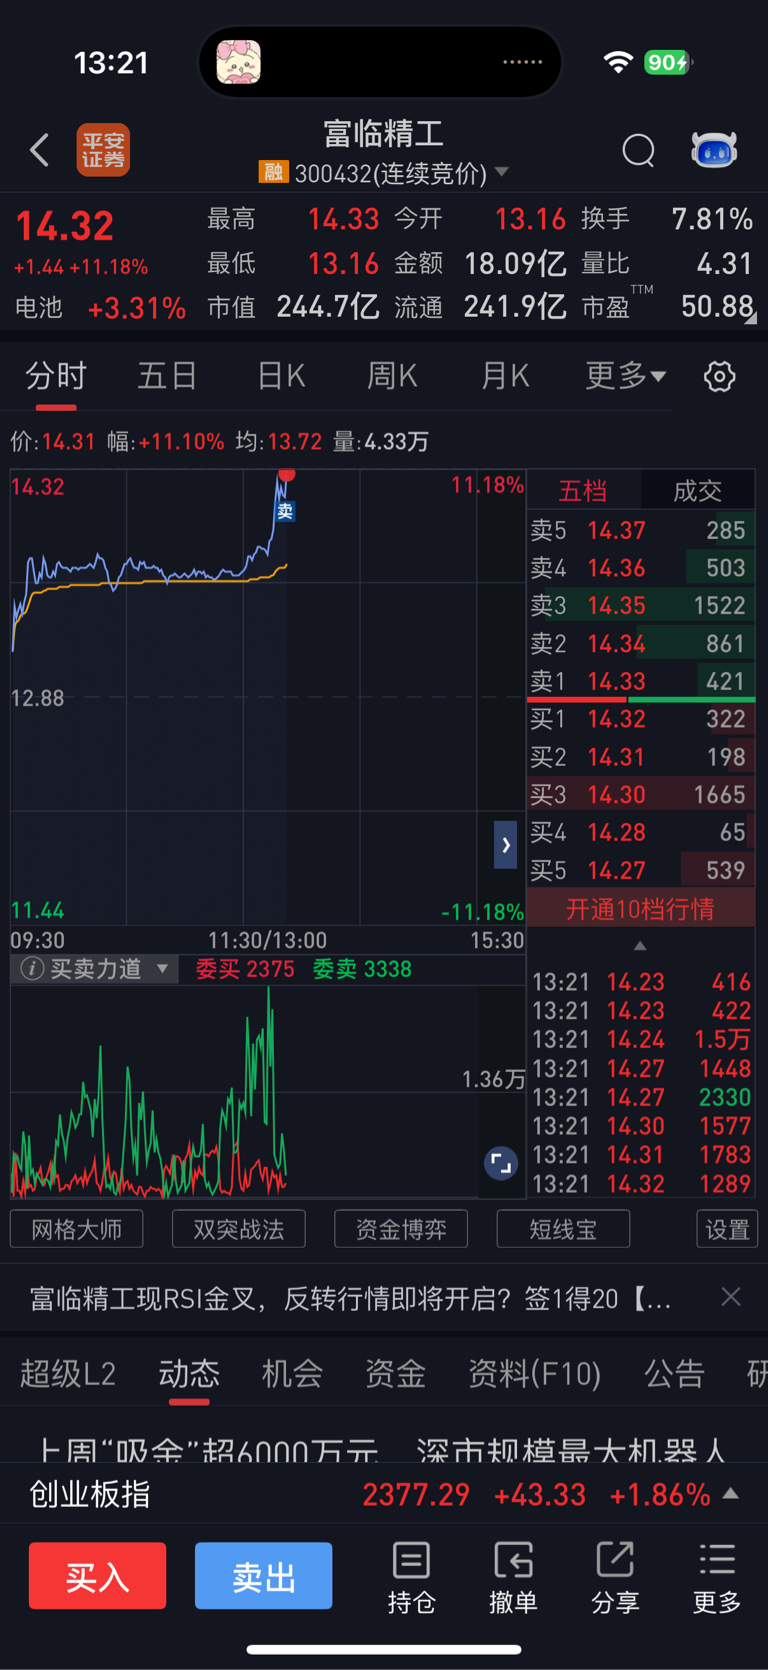Select the 卖5 14.37 order row

coord(640,530)
